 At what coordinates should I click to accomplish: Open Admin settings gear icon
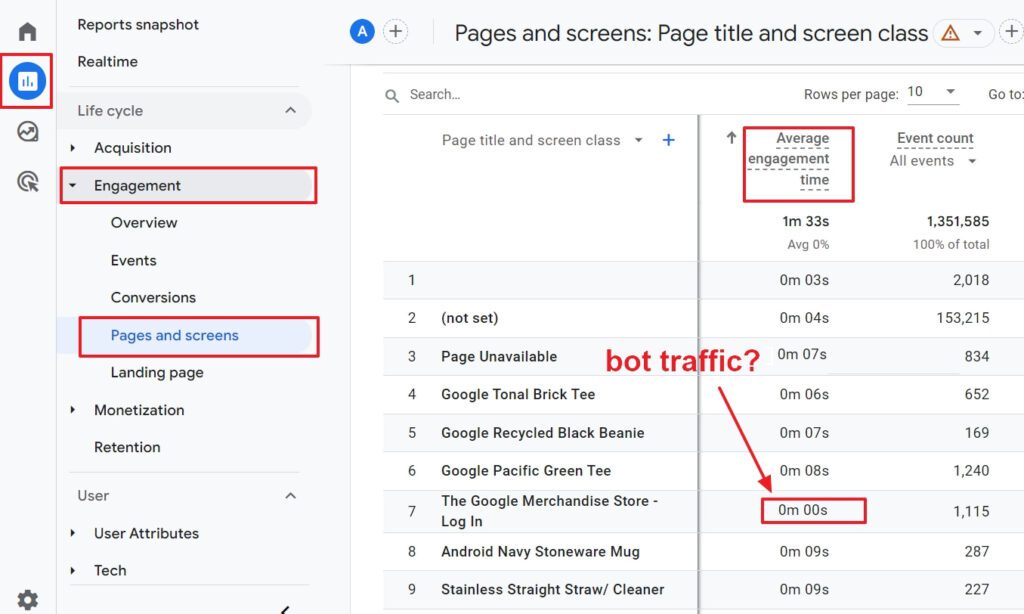(28, 599)
